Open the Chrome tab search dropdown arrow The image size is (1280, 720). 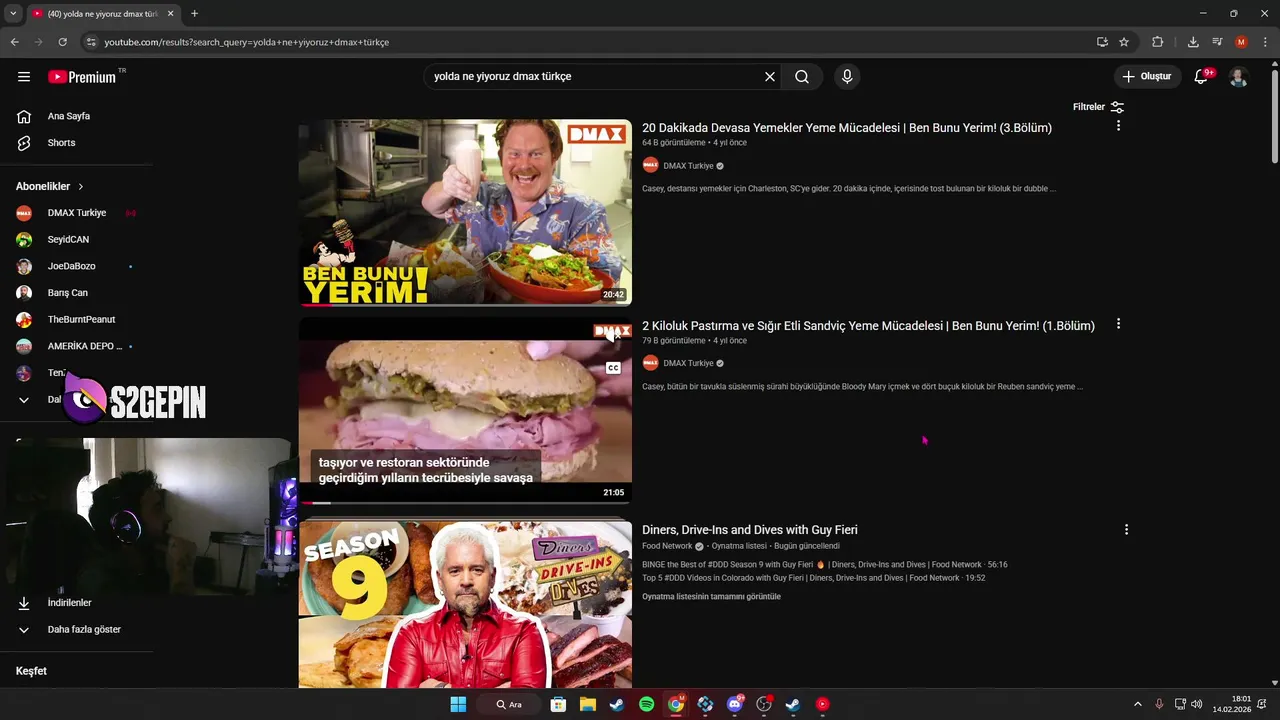[13, 14]
